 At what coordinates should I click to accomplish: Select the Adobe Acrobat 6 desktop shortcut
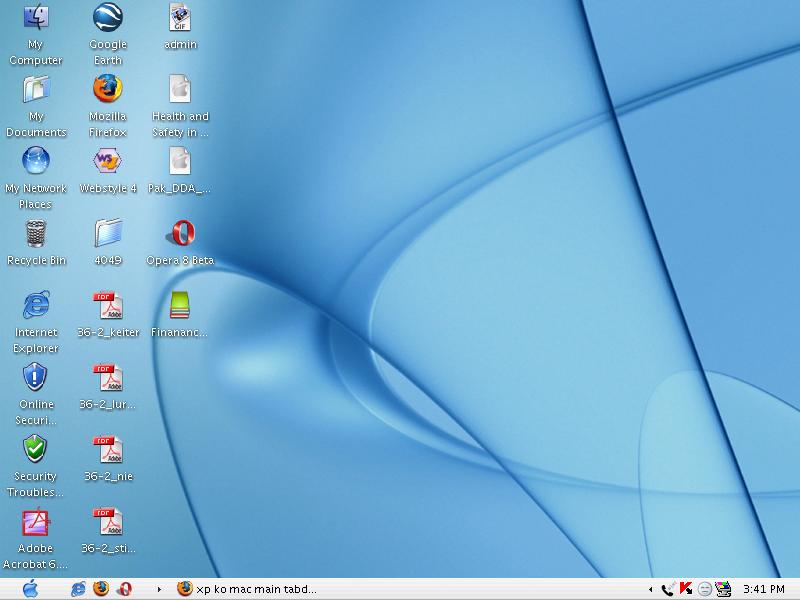click(36, 523)
